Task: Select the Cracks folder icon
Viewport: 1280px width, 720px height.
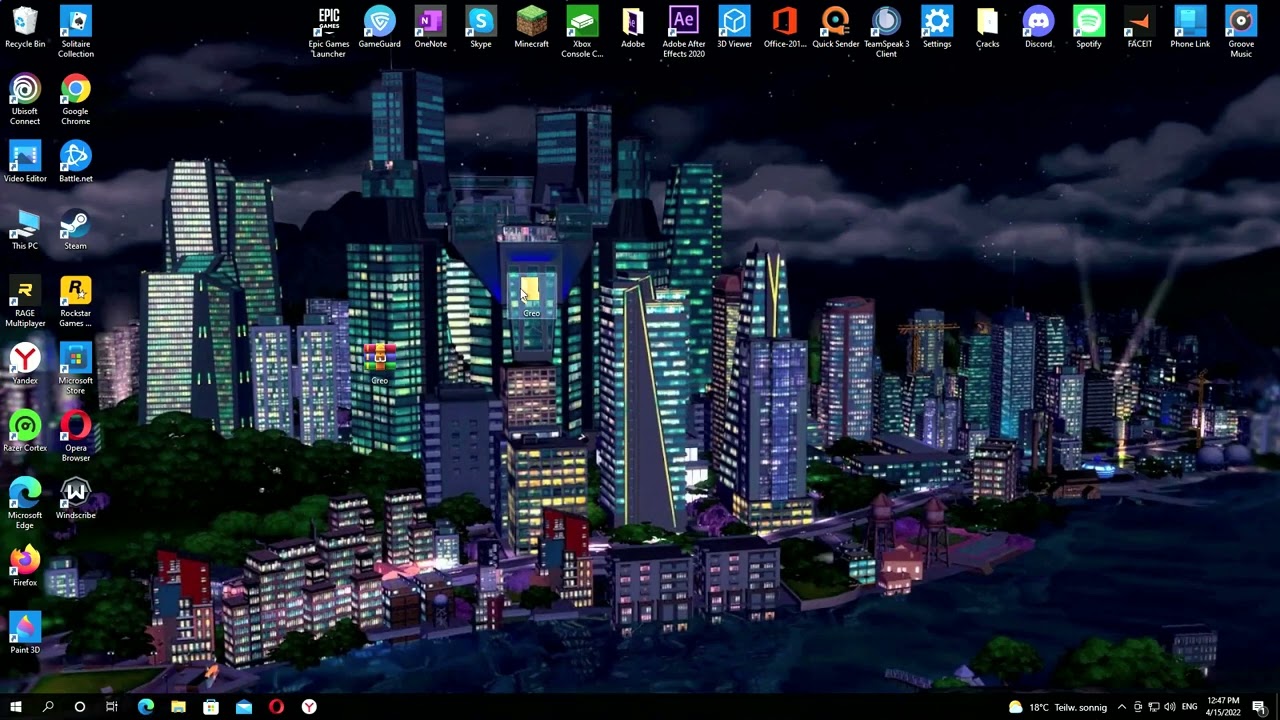Action: click(987, 28)
